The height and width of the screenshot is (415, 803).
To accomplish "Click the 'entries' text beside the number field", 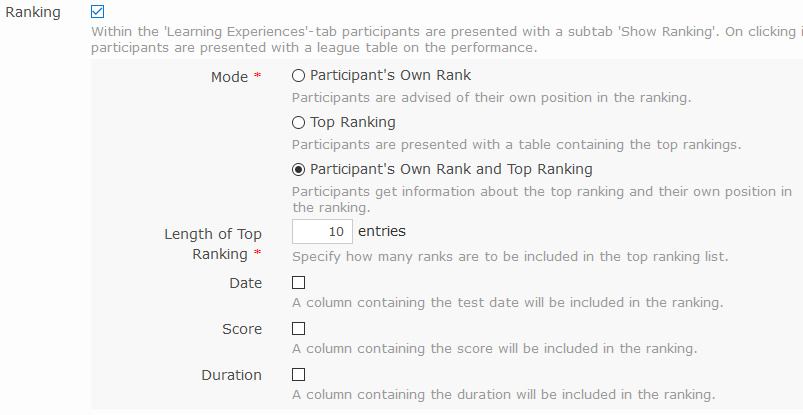I will tap(381, 231).
